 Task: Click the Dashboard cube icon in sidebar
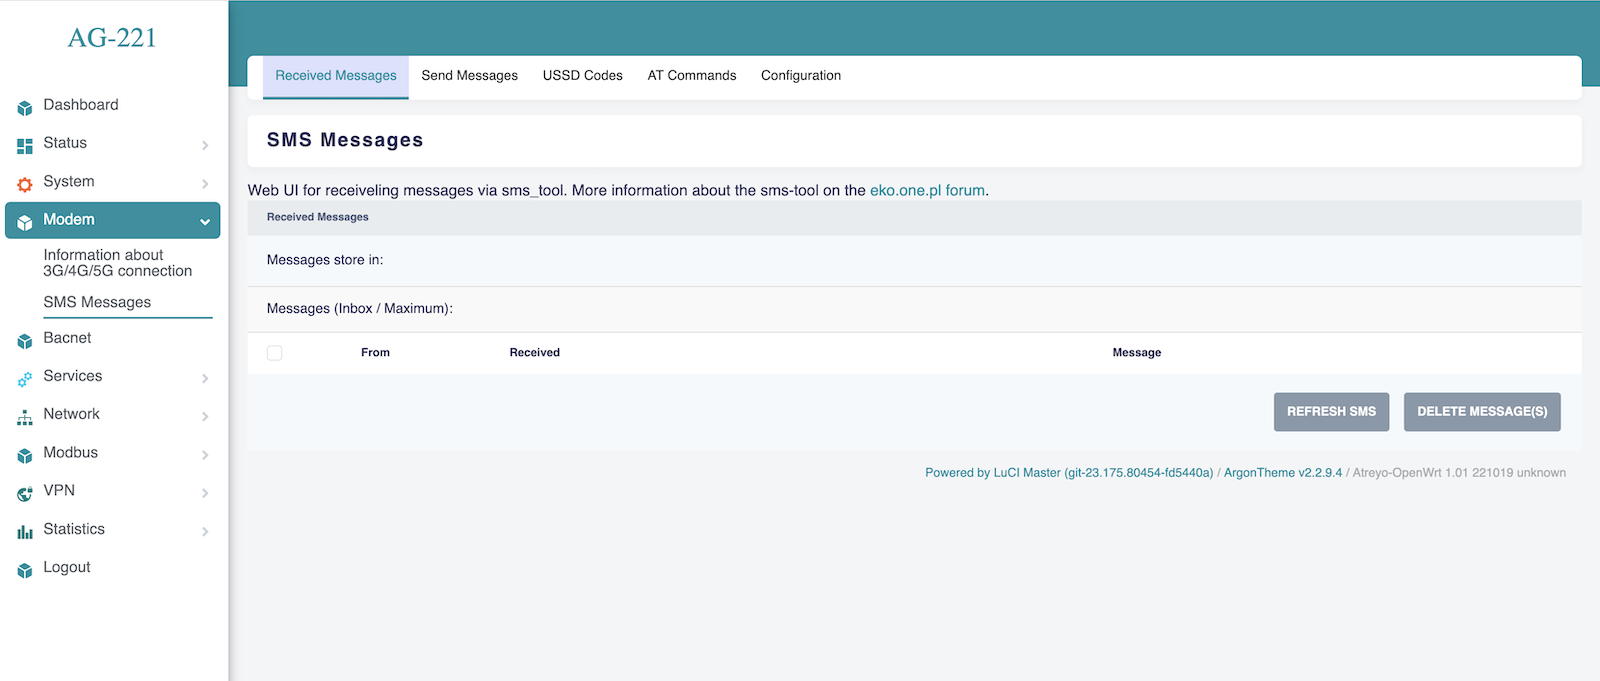pyautogui.click(x=25, y=107)
